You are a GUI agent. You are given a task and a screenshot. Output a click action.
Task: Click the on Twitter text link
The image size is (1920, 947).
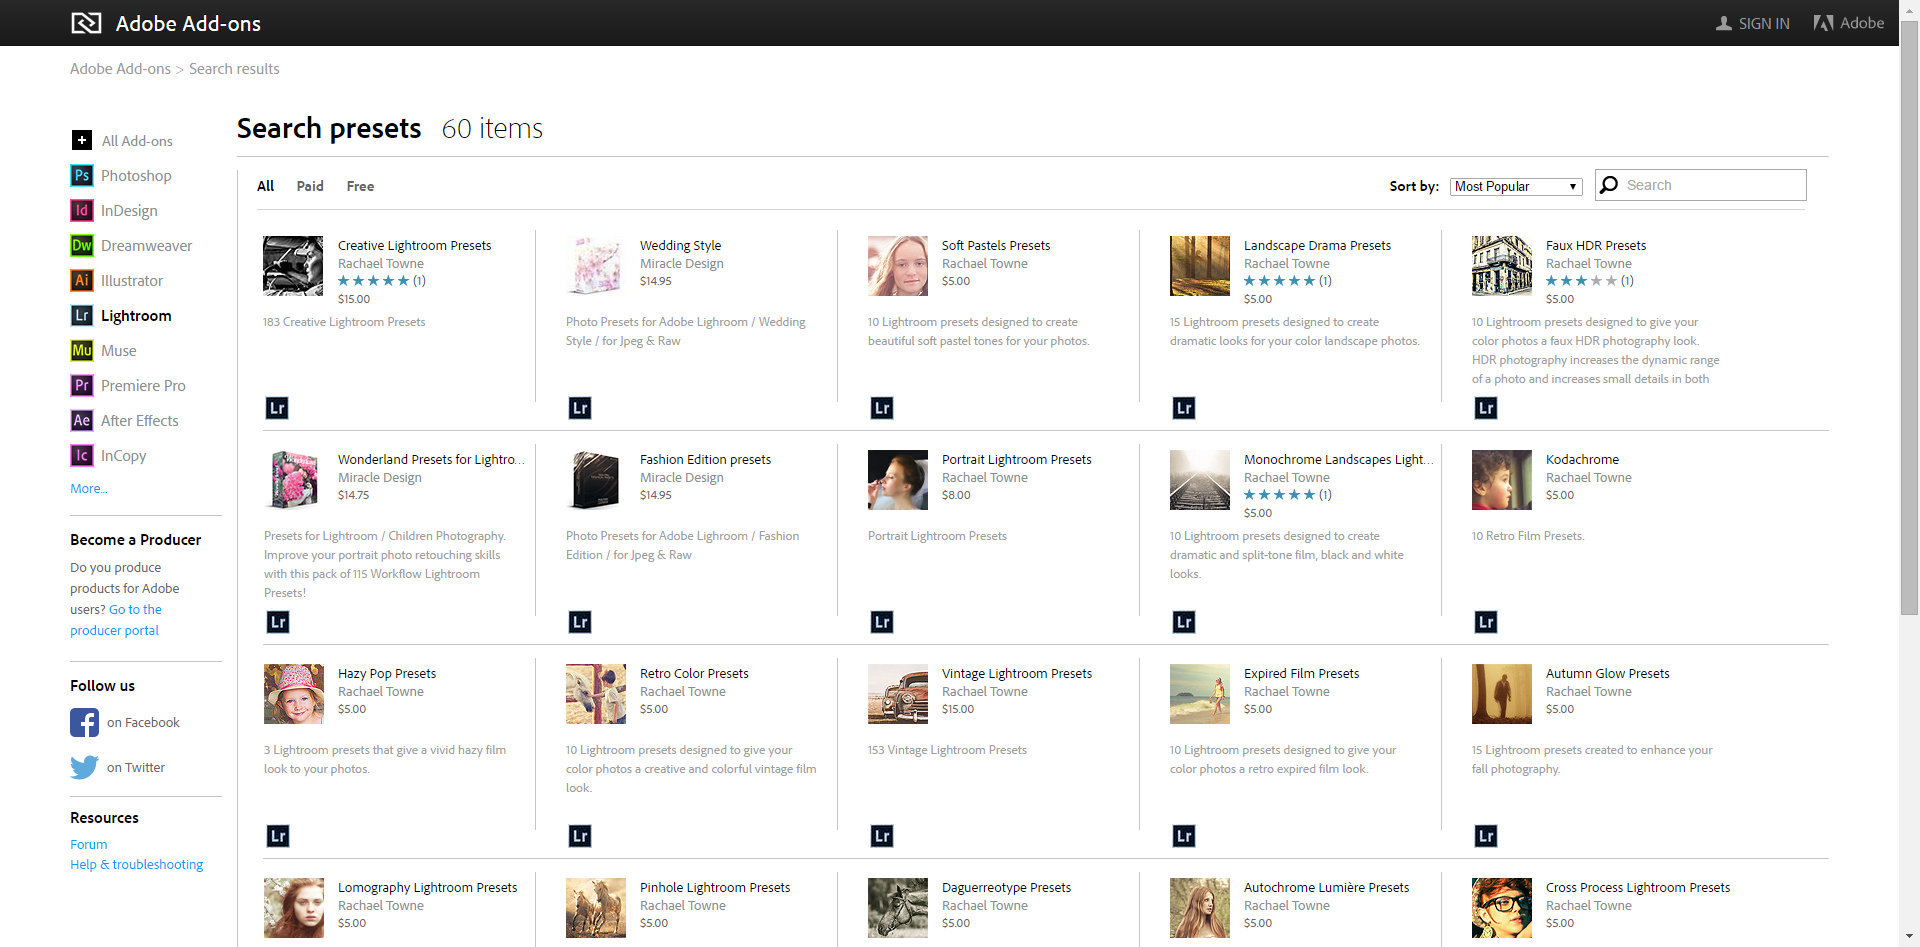[136, 768]
